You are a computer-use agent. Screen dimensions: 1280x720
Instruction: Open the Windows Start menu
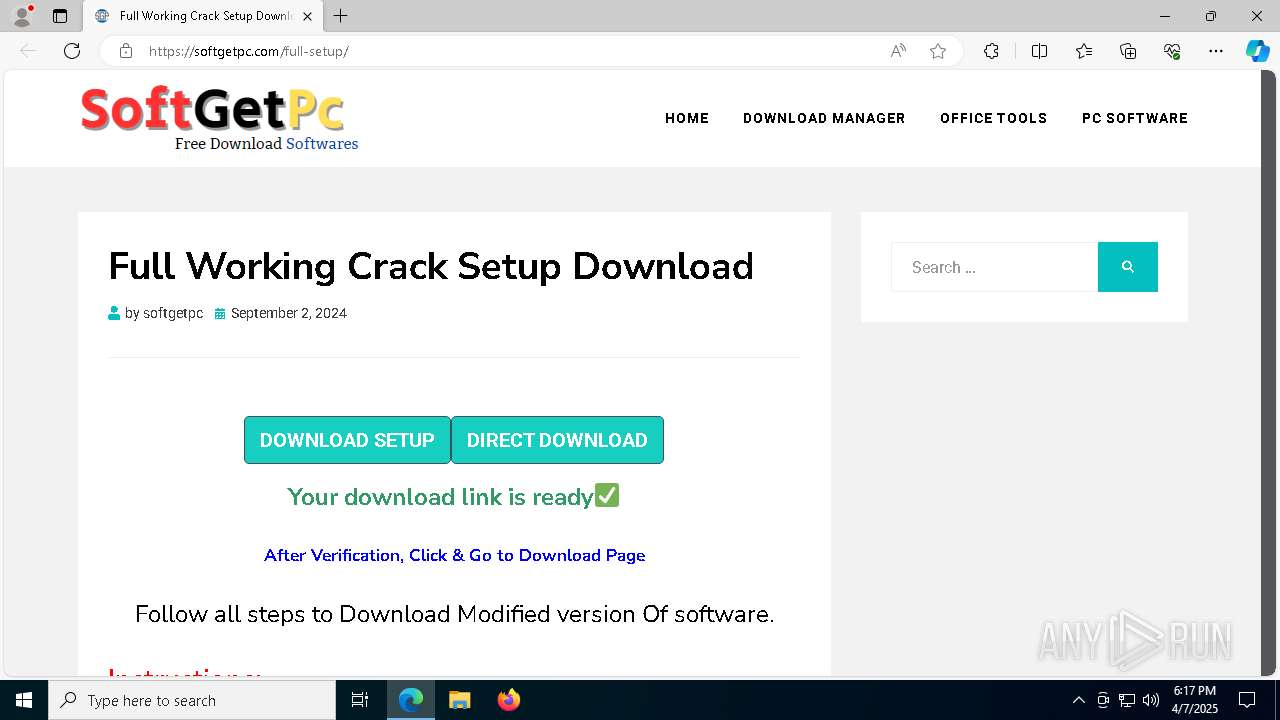tap(24, 700)
